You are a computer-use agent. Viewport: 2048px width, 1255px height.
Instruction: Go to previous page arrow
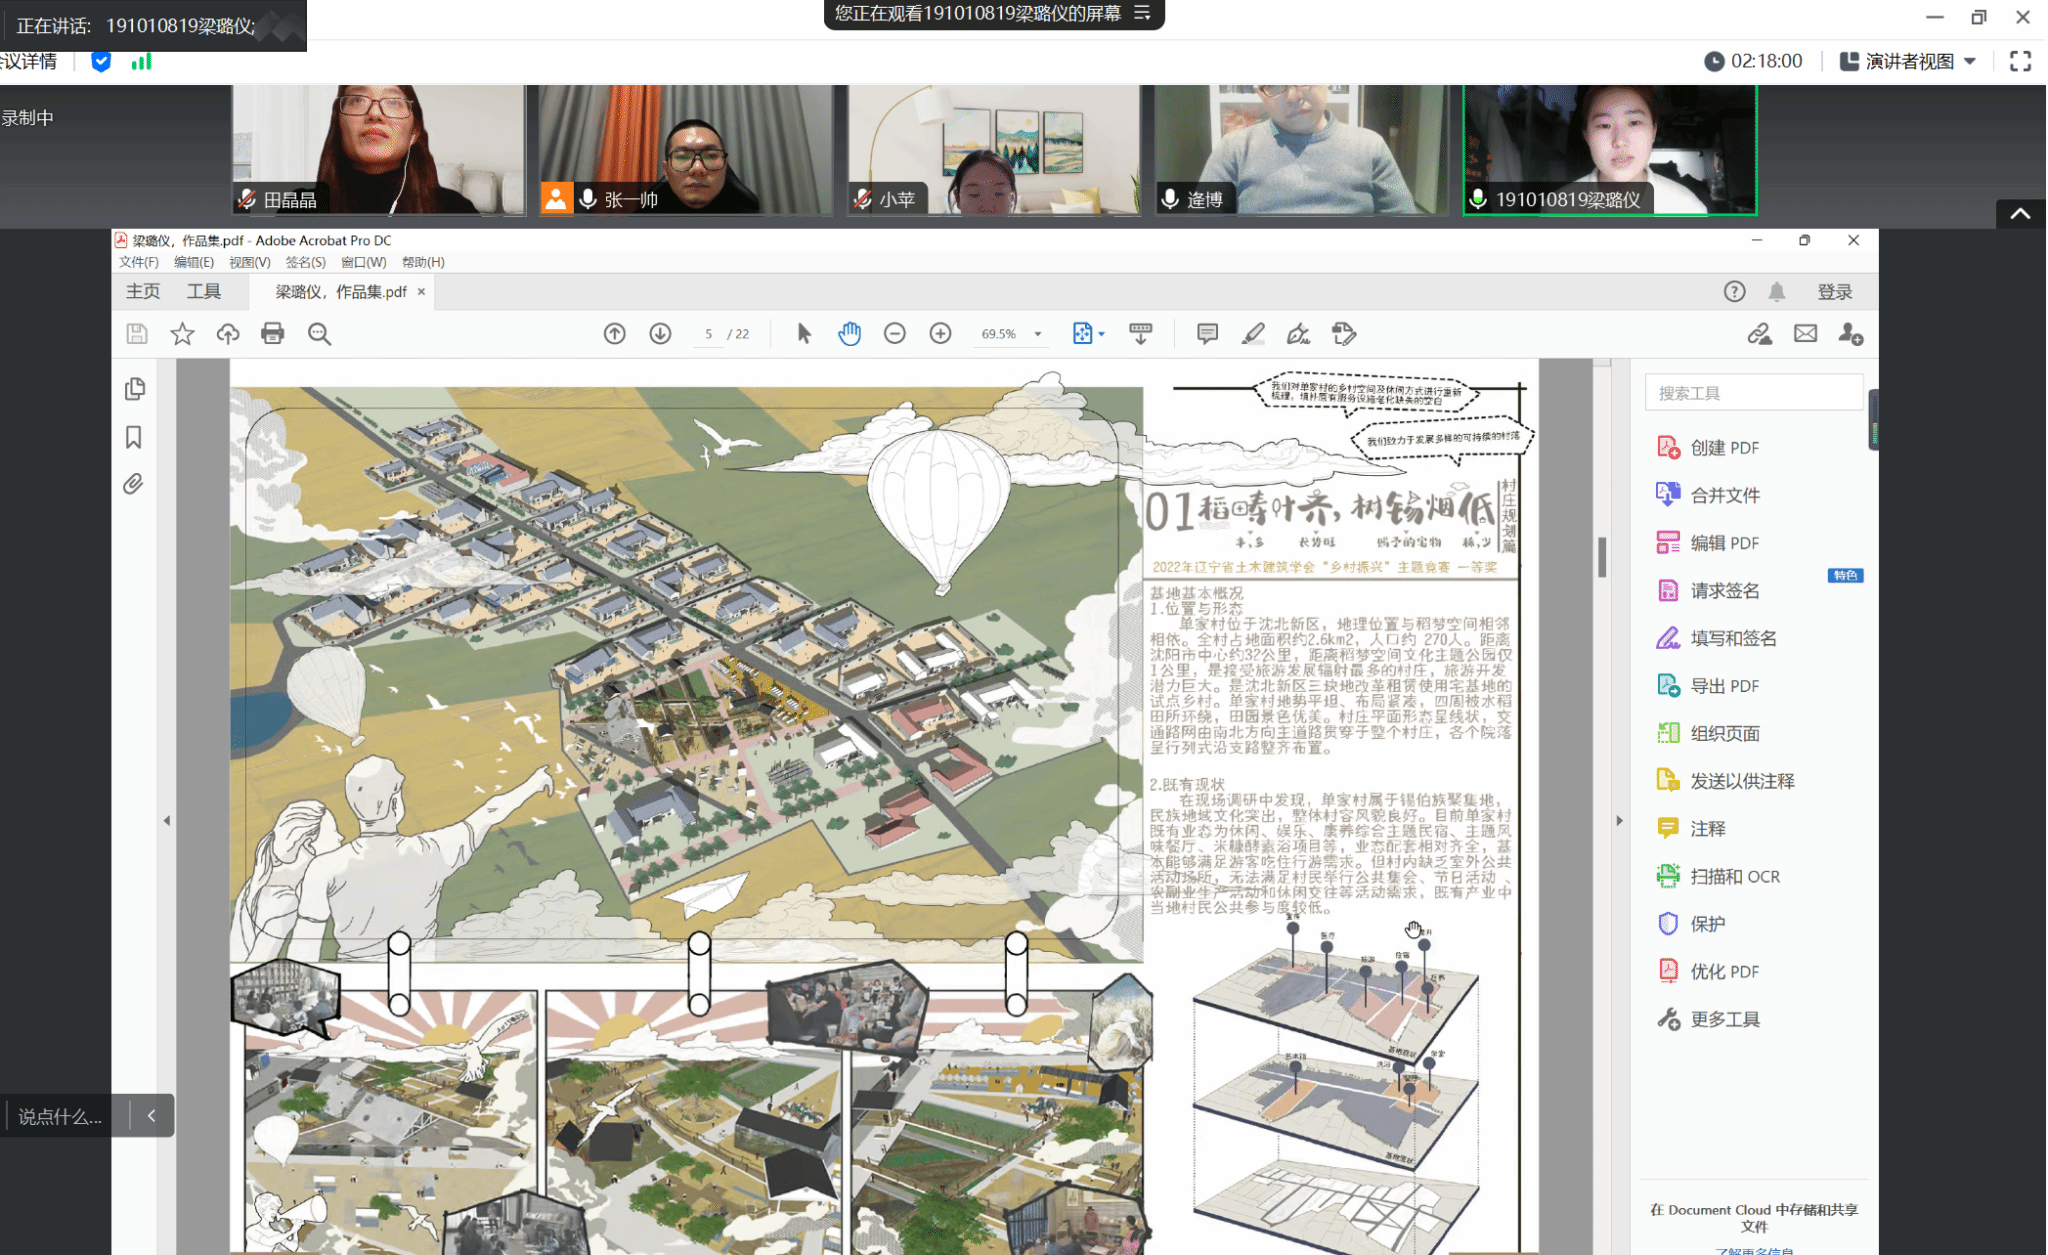click(x=614, y=334)
